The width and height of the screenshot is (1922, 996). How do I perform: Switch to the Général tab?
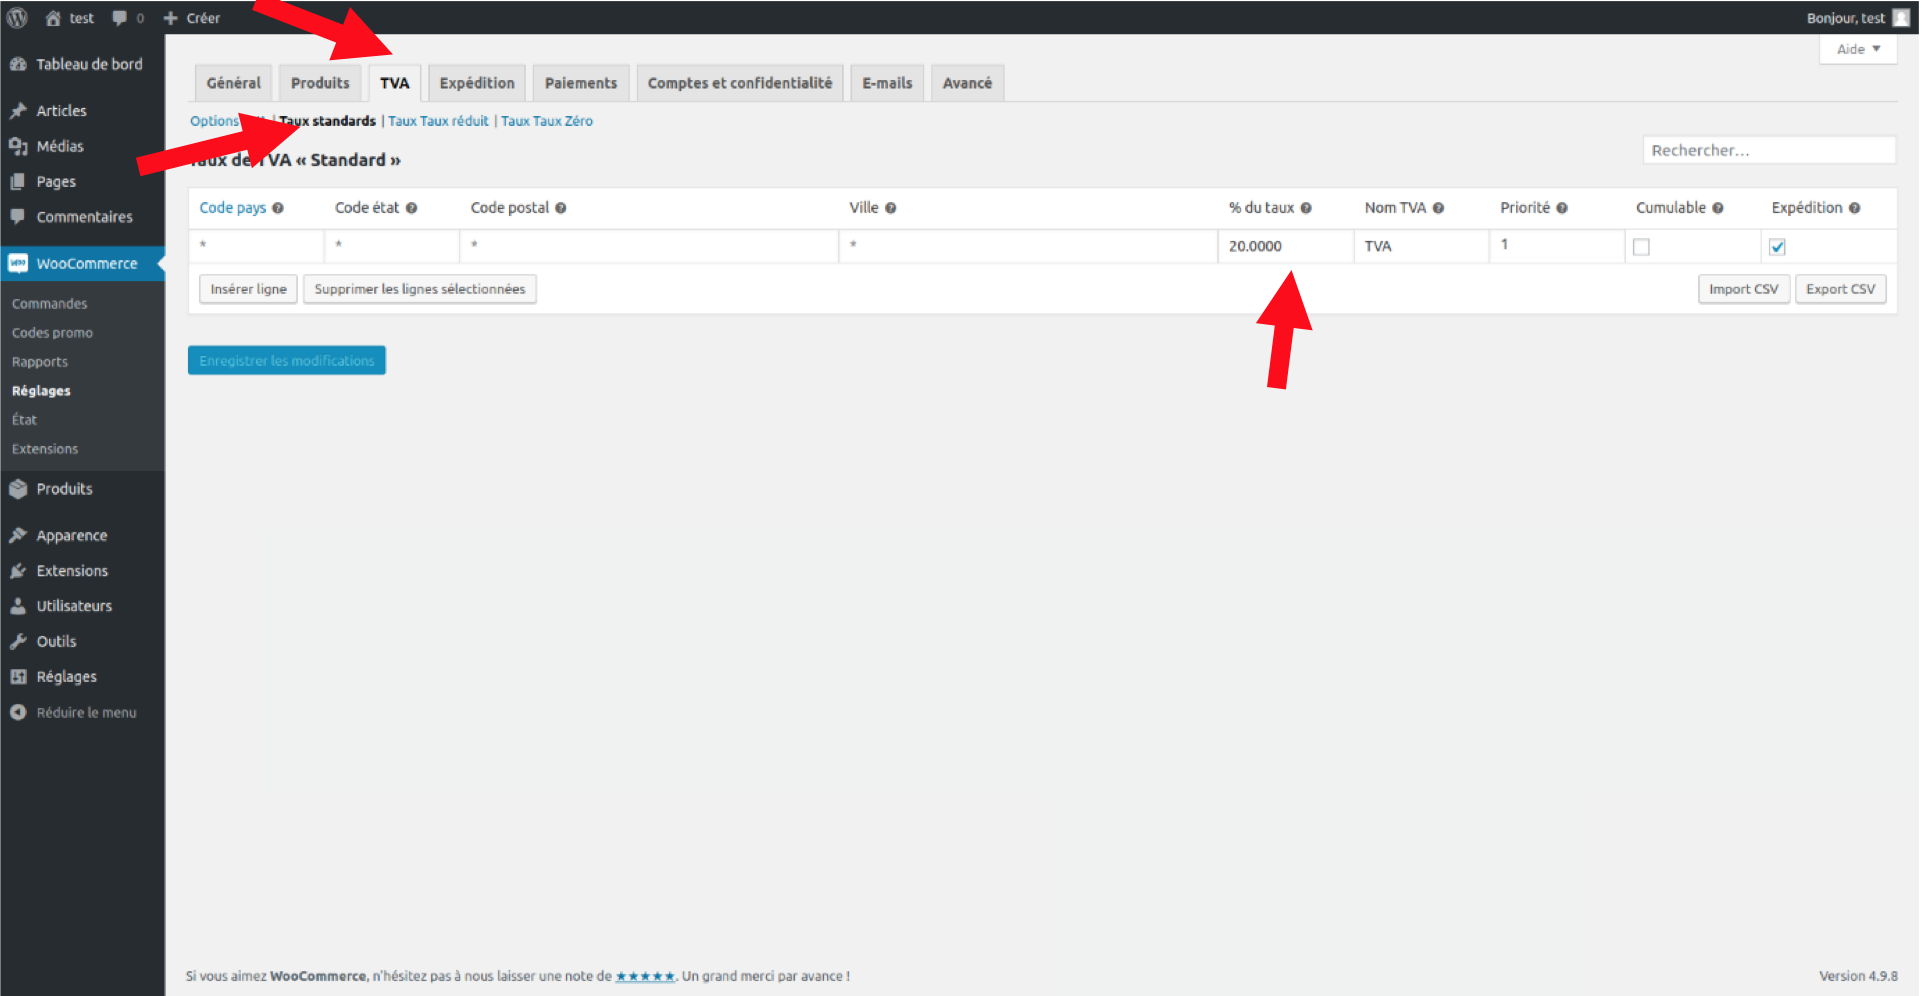pyautogui.click(x=233, y=83)
